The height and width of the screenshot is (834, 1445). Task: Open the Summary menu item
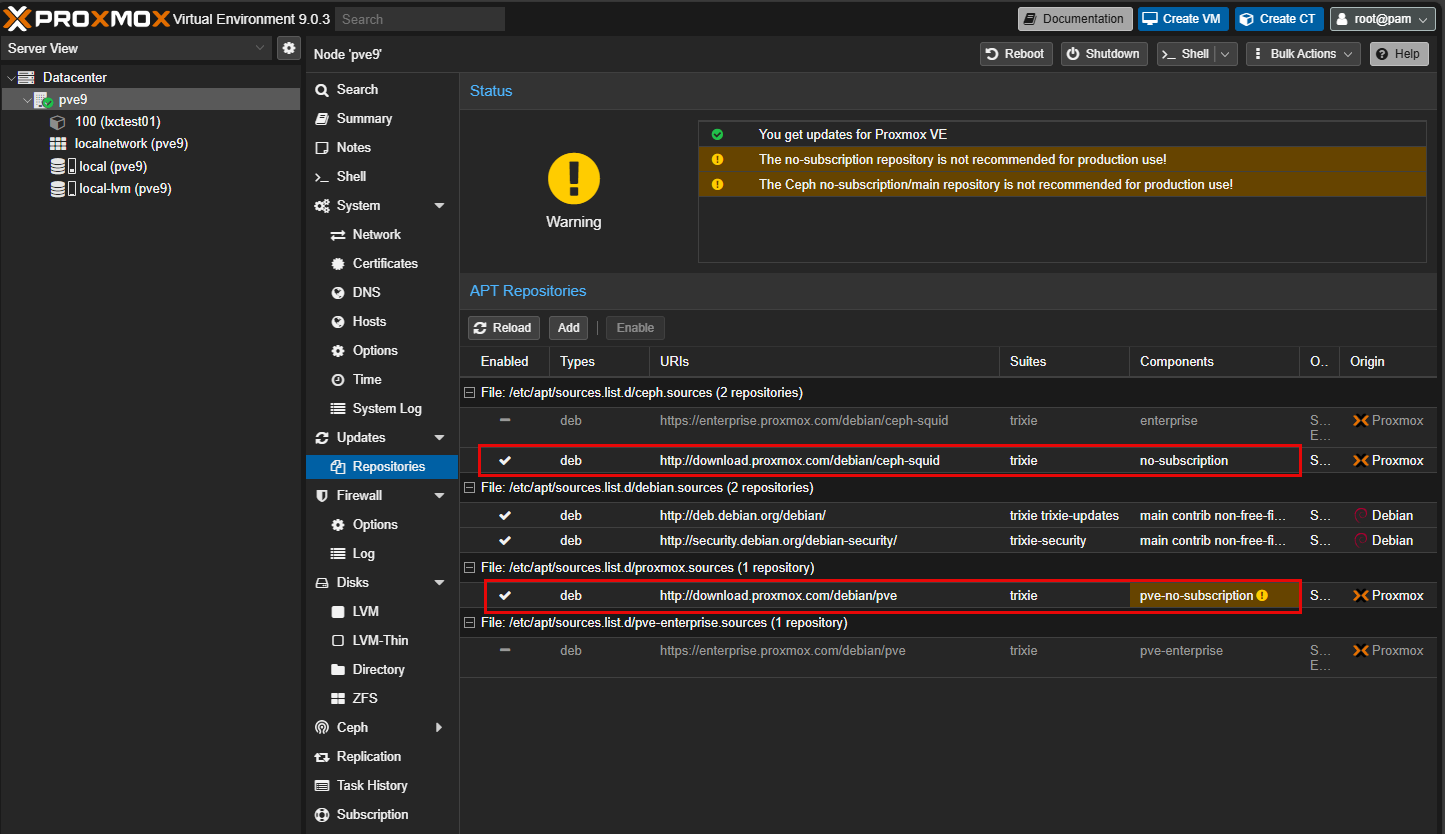(x=363, y=119)
